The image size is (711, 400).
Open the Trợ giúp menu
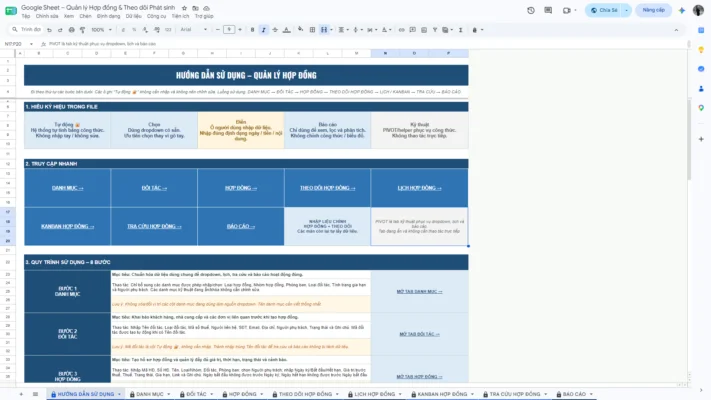click(204, 16)
